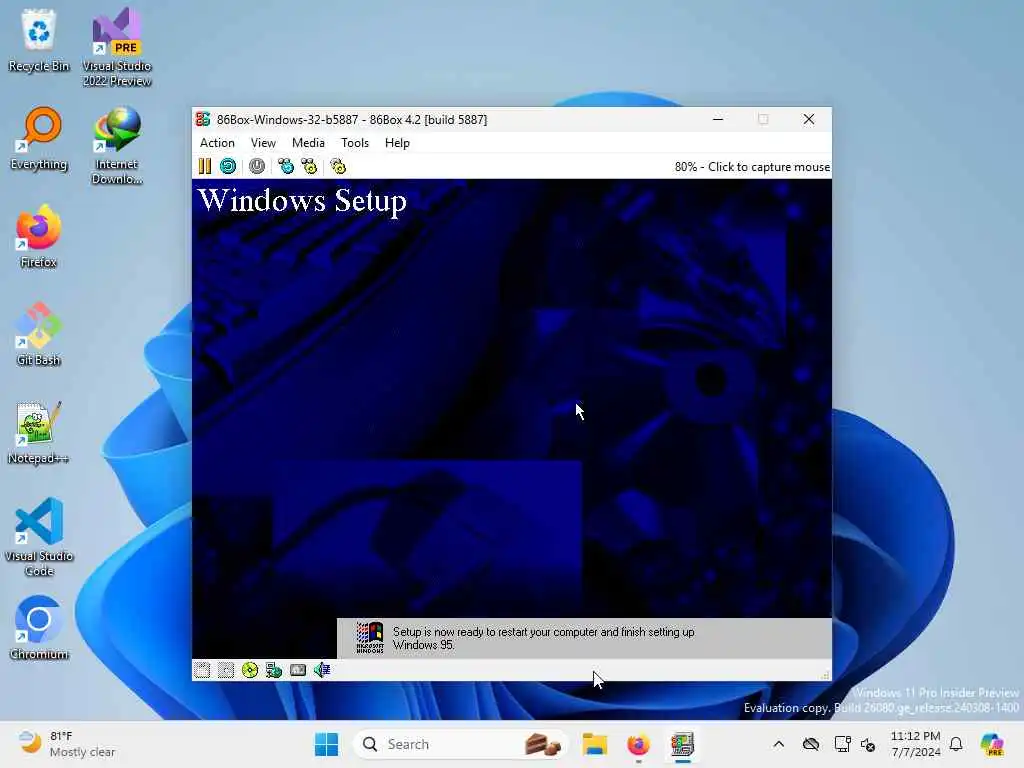The image size is (1024, 768).
Task: Click the crossed-out cloud tray icon
Action: coord(810,744)
